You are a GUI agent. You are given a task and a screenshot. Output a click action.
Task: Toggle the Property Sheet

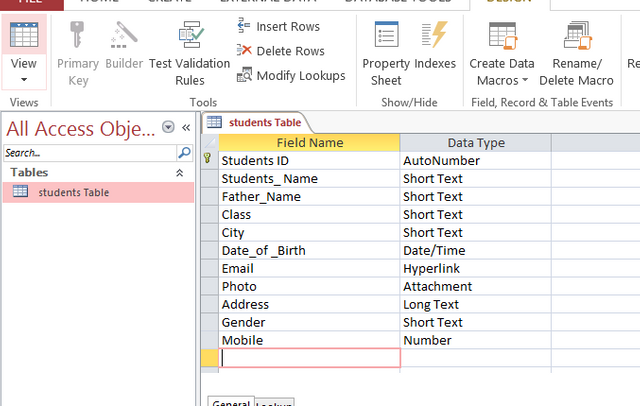point(386,54)
